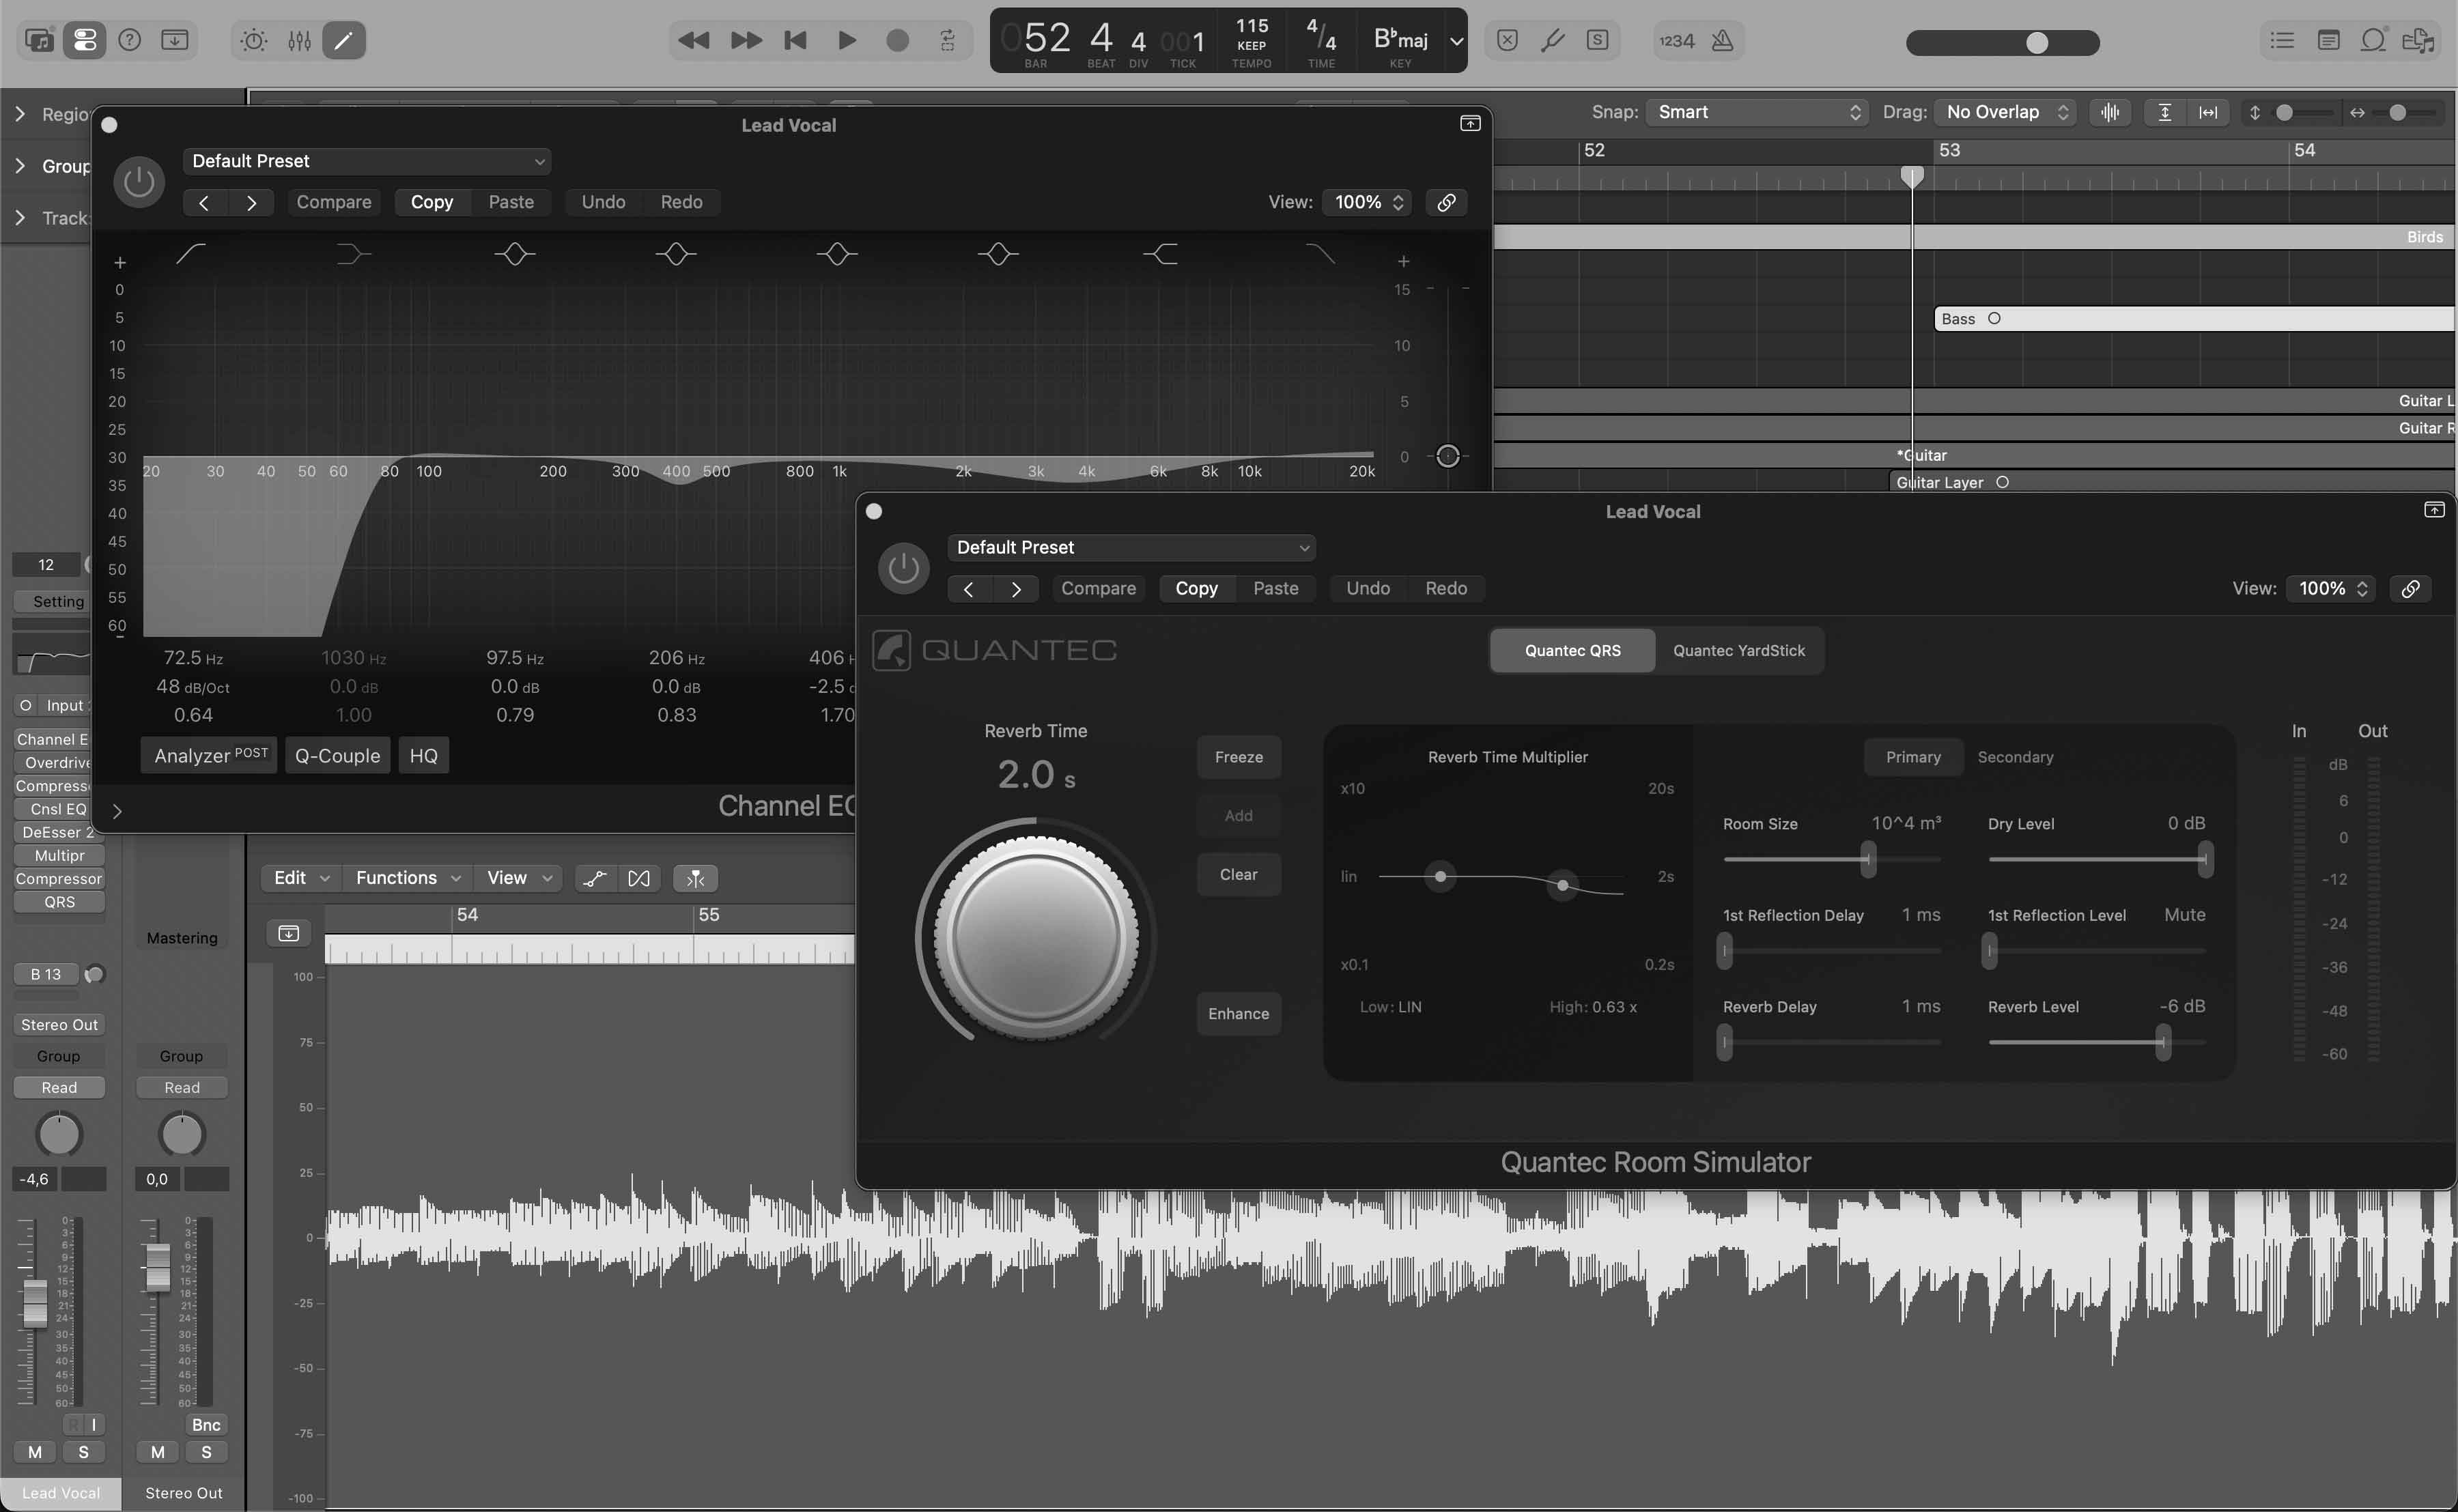Click Copy in the Quantec window
The image size is (2458, 1512).
(1197, 588)
